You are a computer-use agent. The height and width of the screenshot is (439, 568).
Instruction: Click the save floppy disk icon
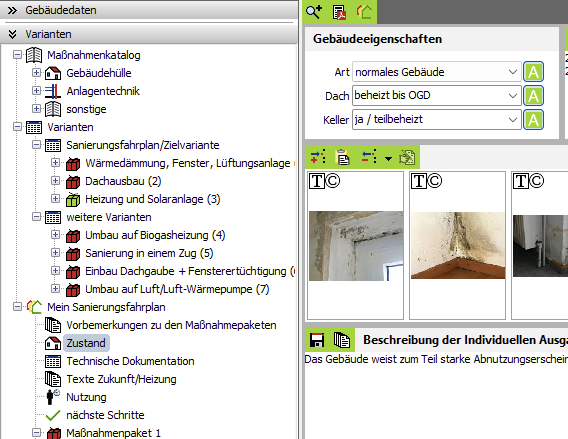(x=317, y=340)
